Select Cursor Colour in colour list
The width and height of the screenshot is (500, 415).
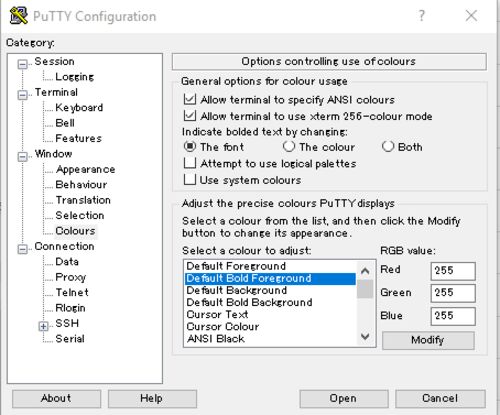point(270,327)
